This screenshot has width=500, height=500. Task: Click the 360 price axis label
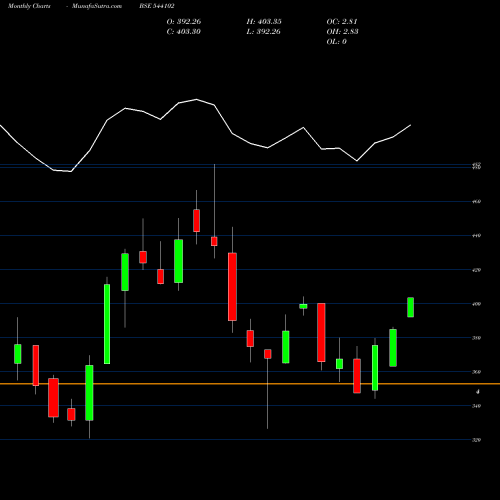(477, 372)
